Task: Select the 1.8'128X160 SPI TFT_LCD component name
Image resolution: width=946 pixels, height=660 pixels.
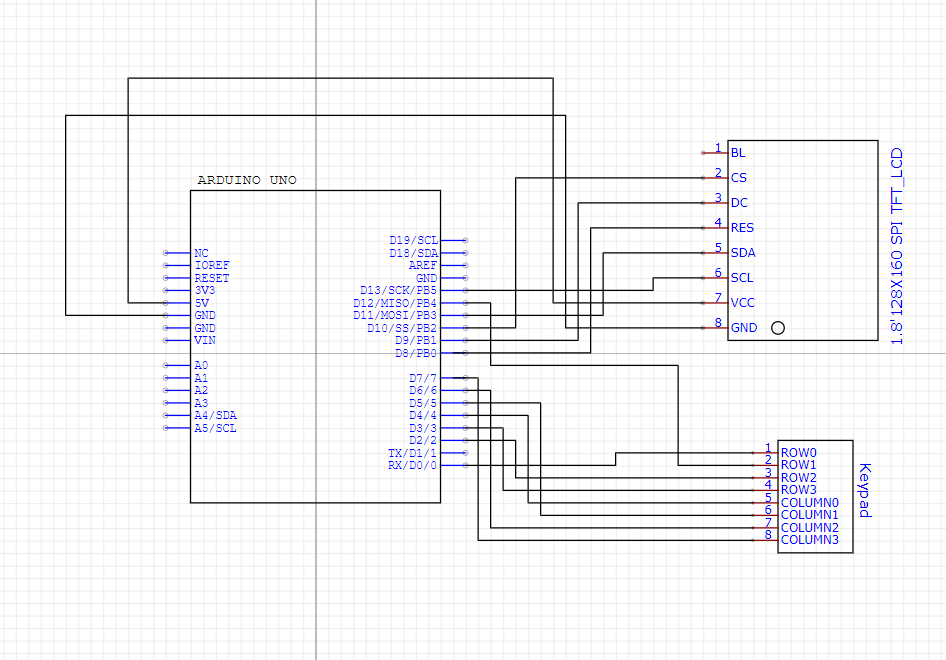Action: [x=897, y=246]
